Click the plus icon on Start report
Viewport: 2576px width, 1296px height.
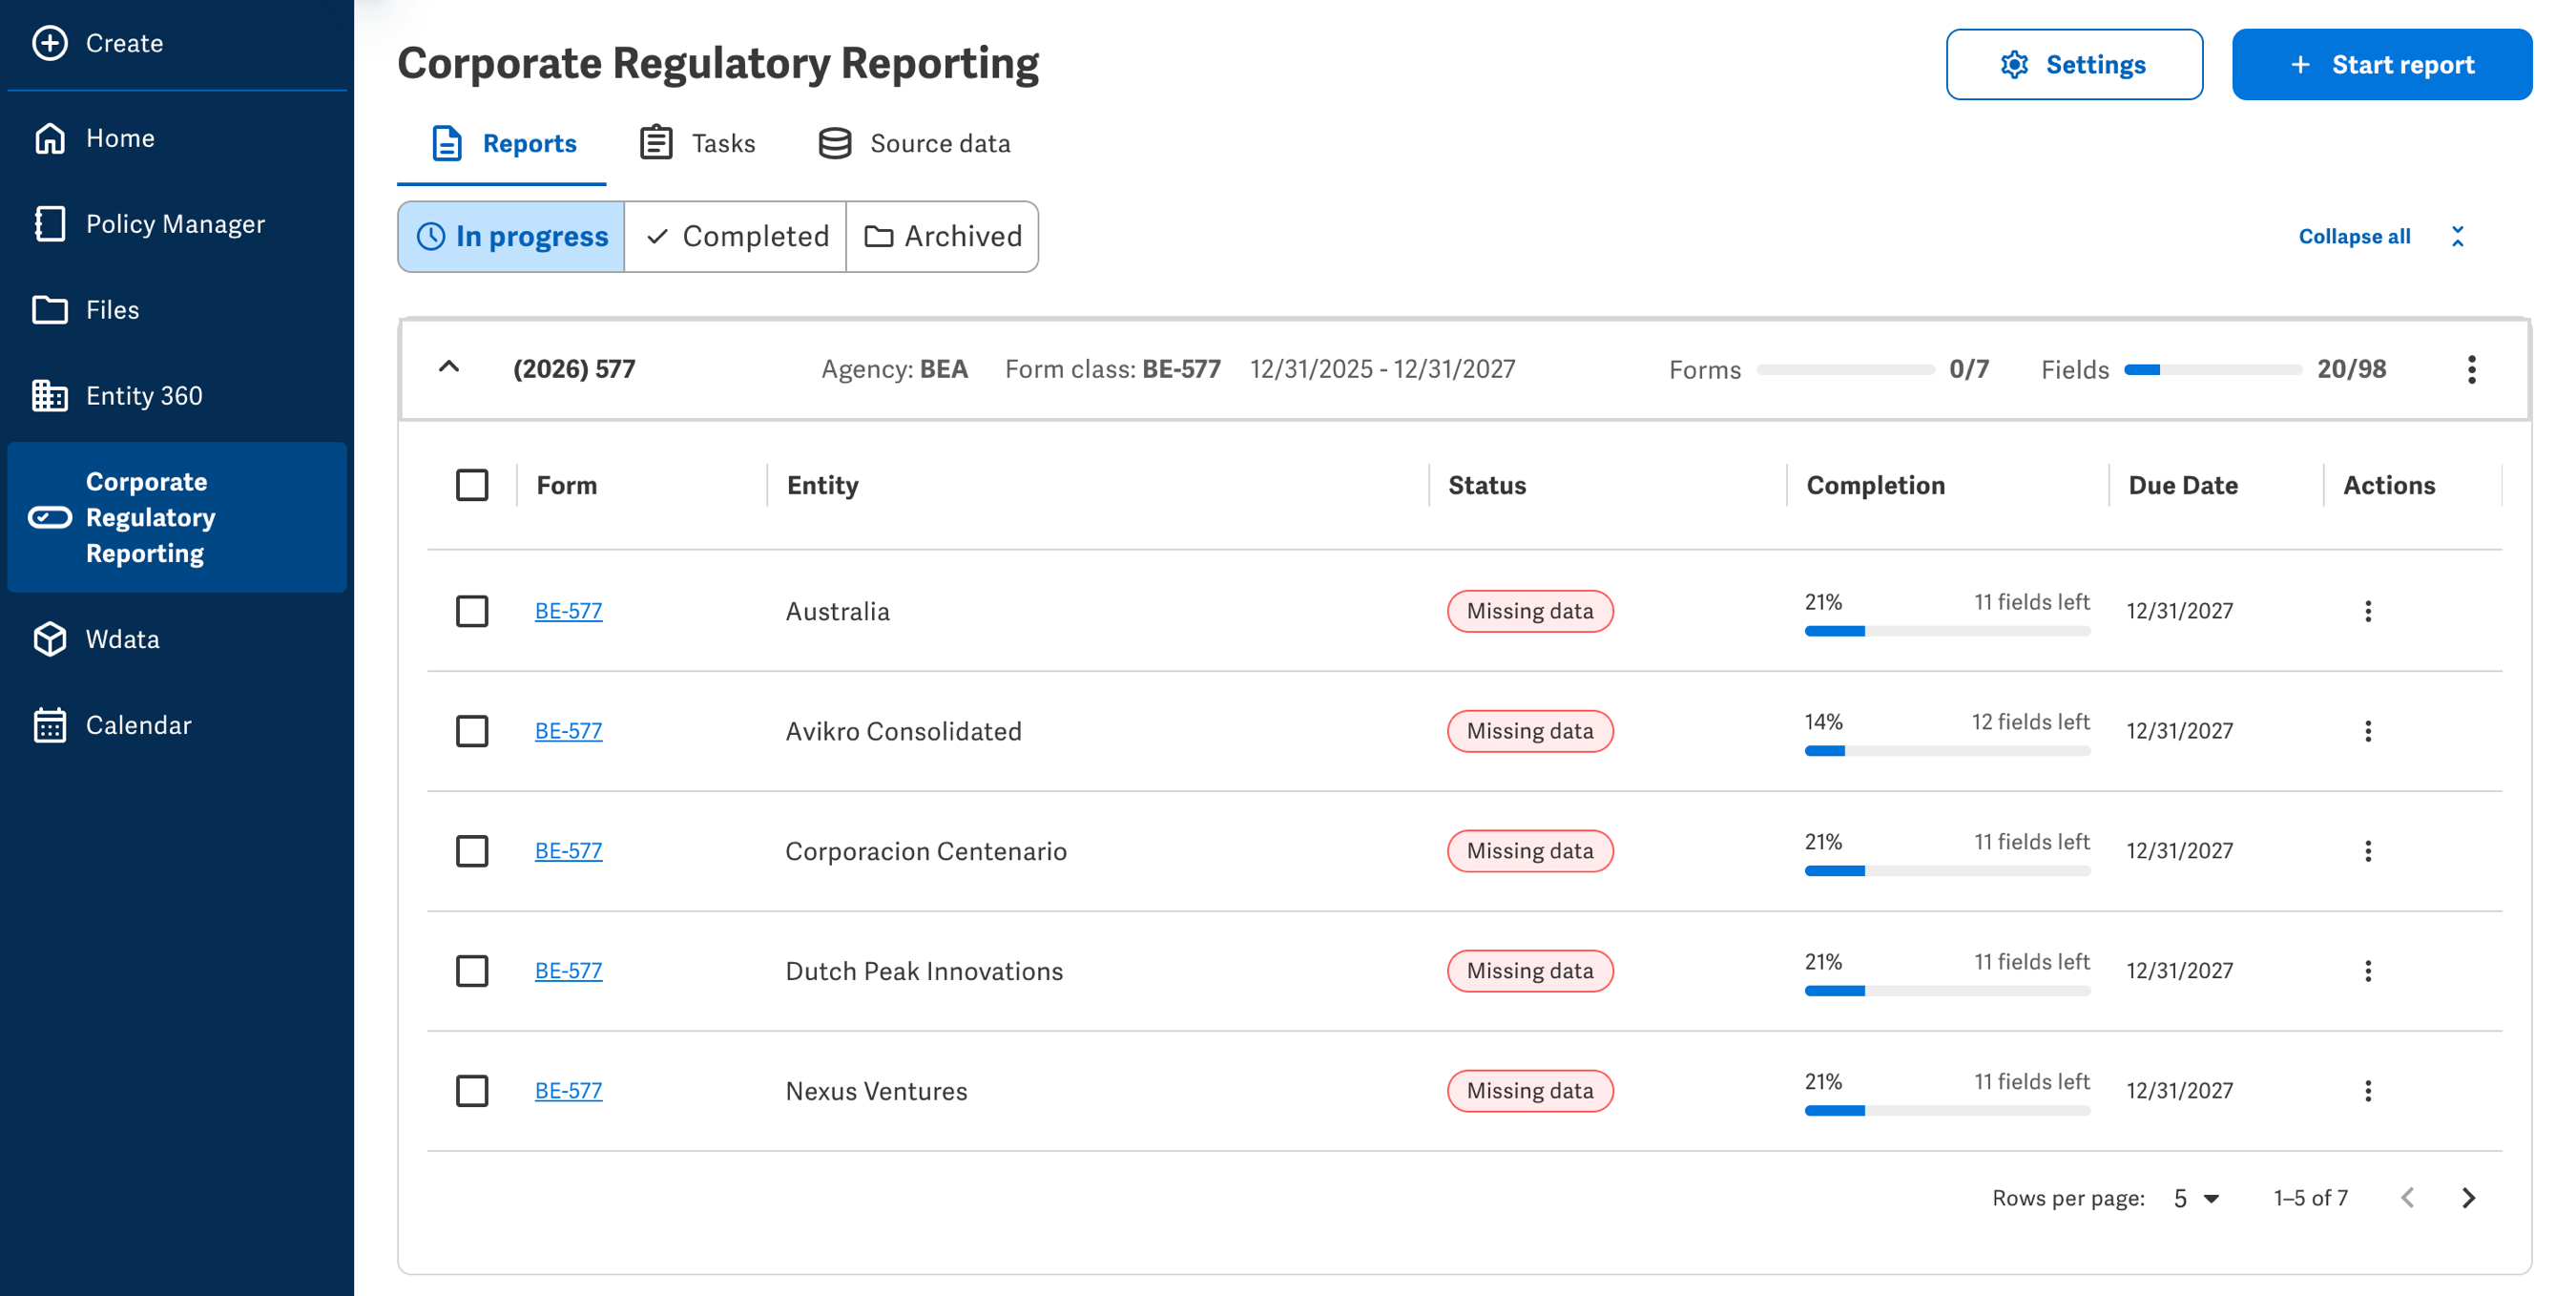pyautogui.click(x=2300, y=64)
